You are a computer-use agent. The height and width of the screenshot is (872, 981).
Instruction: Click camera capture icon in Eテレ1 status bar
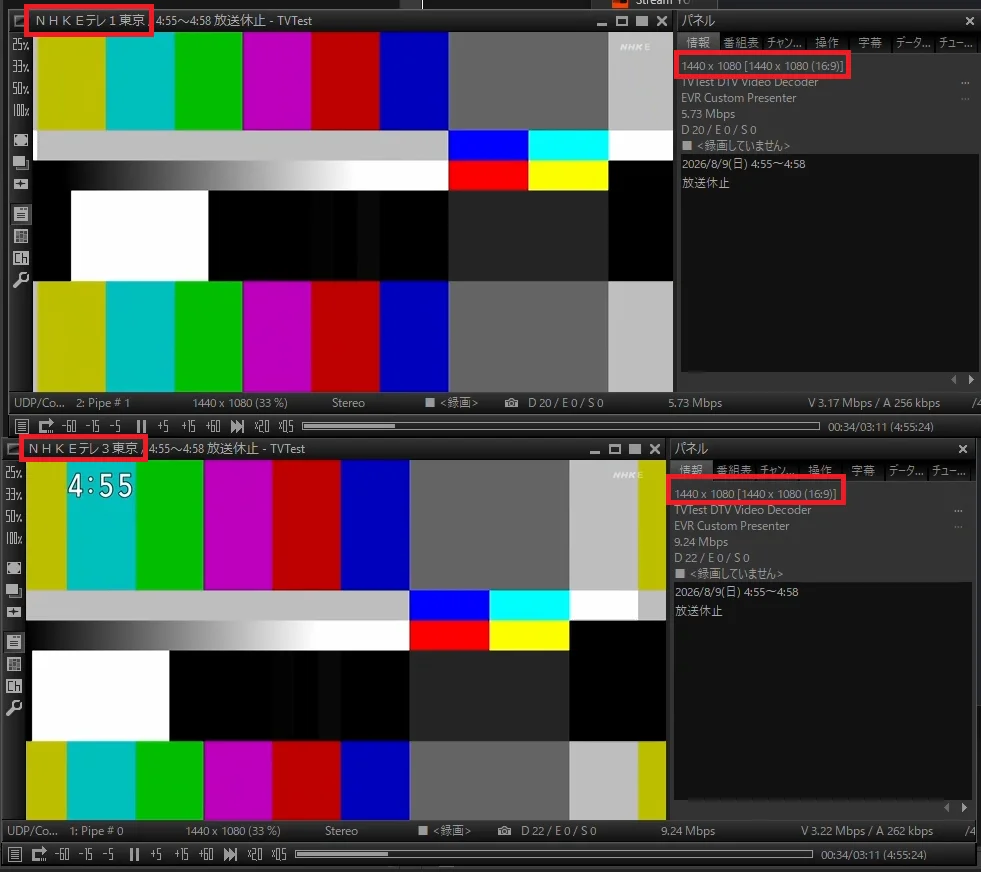pos(511,403)
